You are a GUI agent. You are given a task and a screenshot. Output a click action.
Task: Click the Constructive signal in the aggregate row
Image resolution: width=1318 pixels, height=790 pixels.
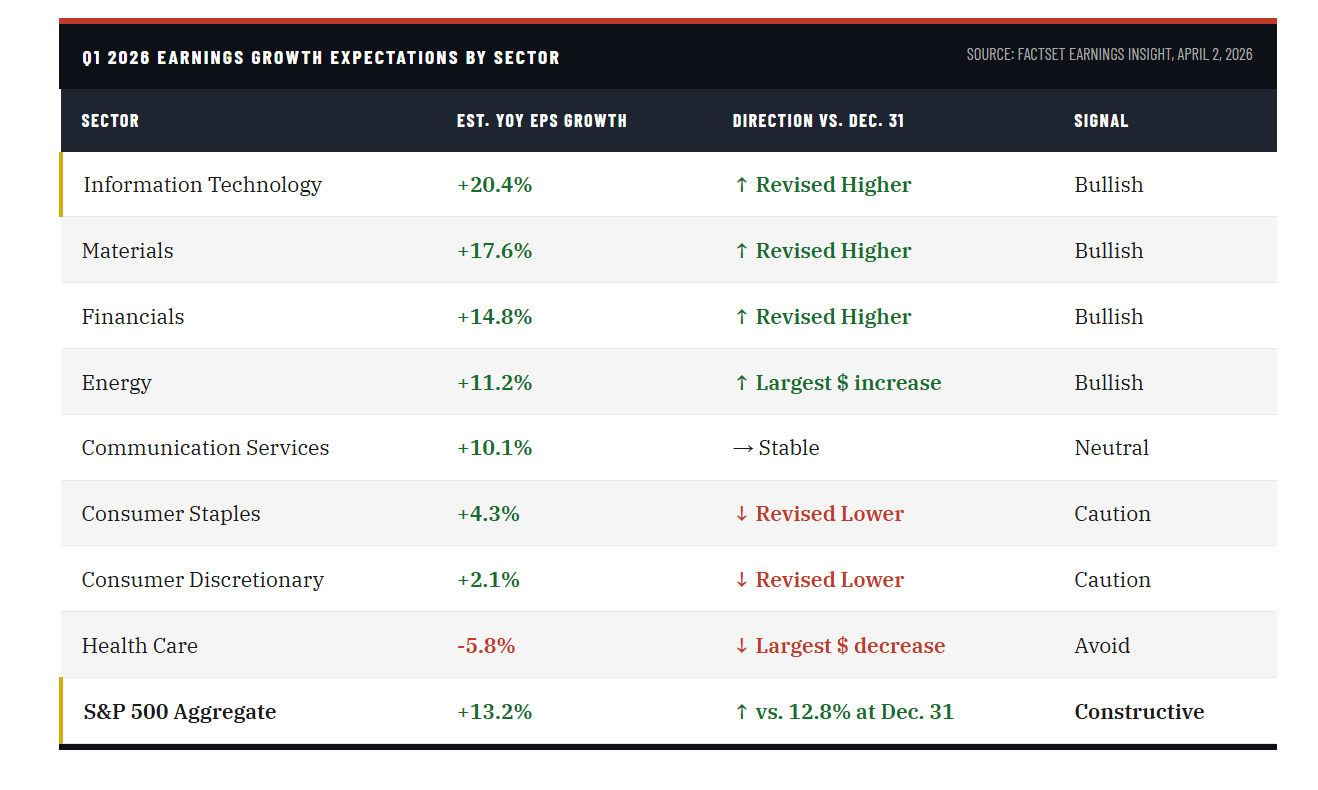point(1139,712)
